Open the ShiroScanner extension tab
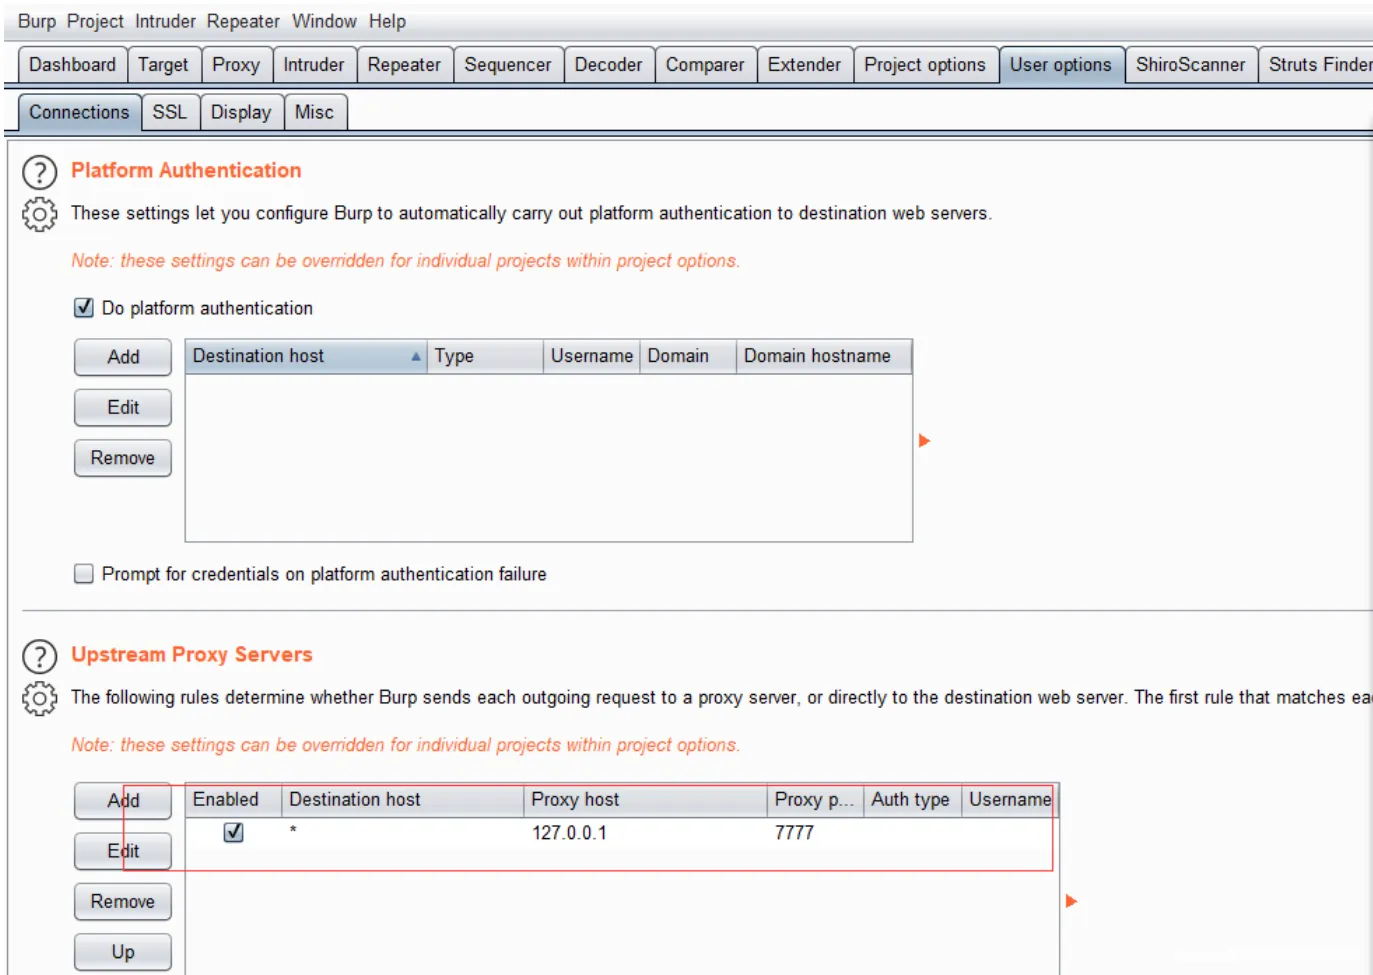 click(x=1189, y=65)
